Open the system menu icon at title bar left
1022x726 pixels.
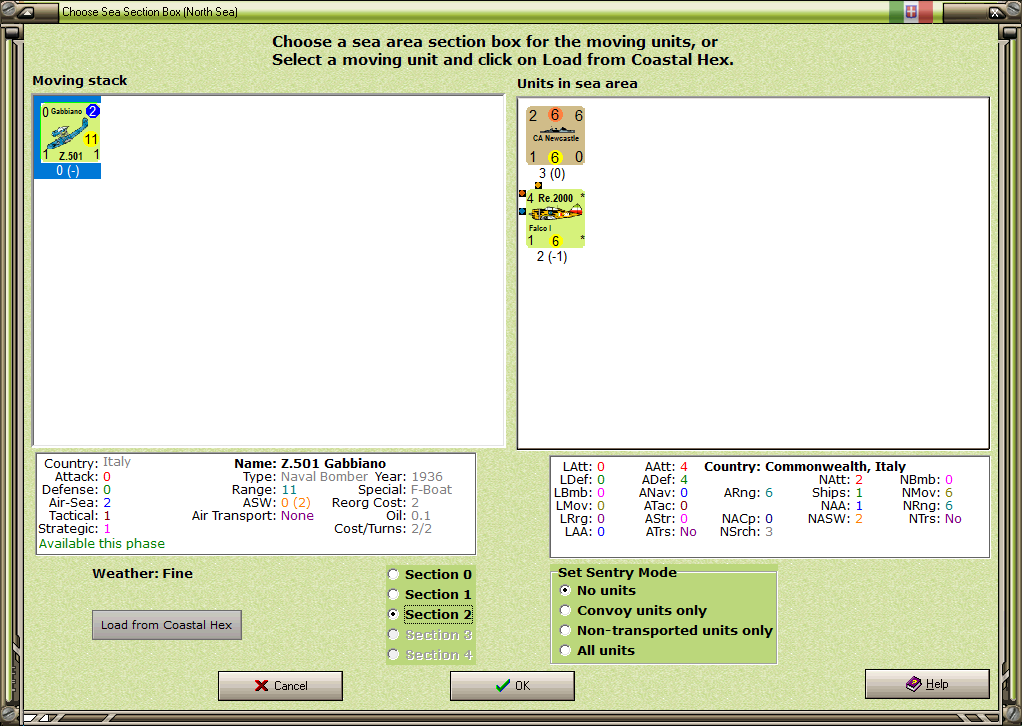[26, 12]
